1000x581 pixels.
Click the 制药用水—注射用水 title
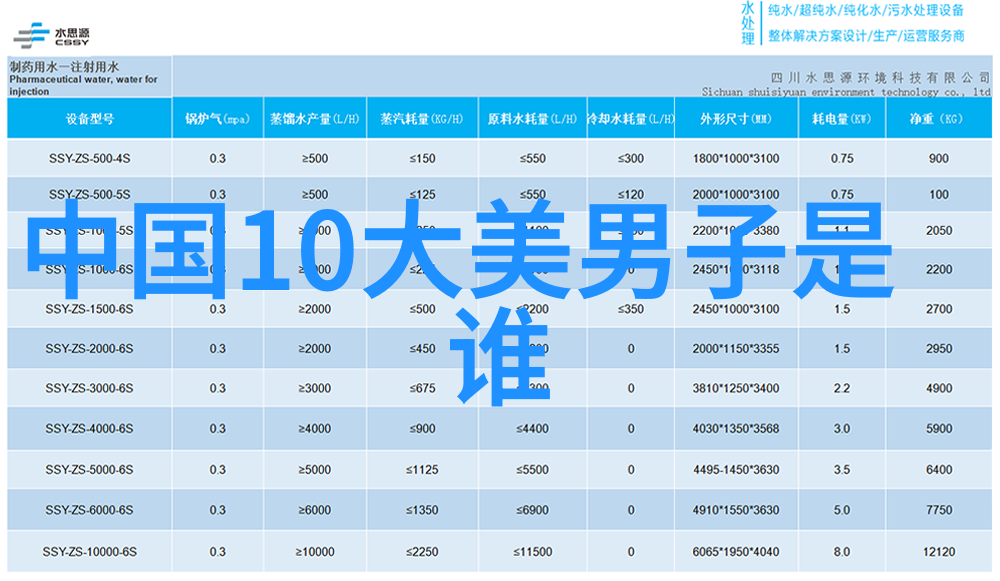pos(64,67)
